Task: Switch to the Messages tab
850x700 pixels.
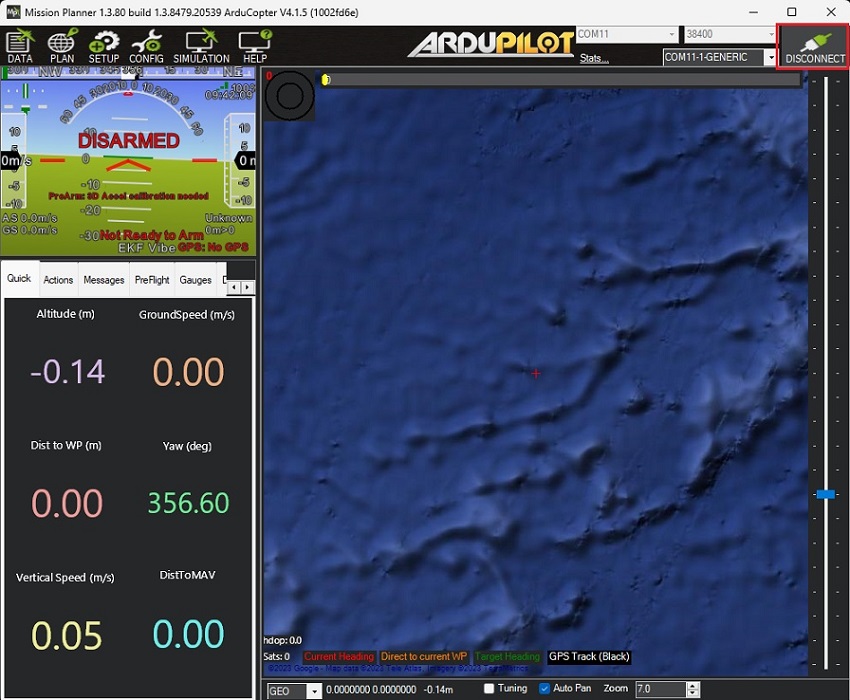Action: (x=104, y=280)
